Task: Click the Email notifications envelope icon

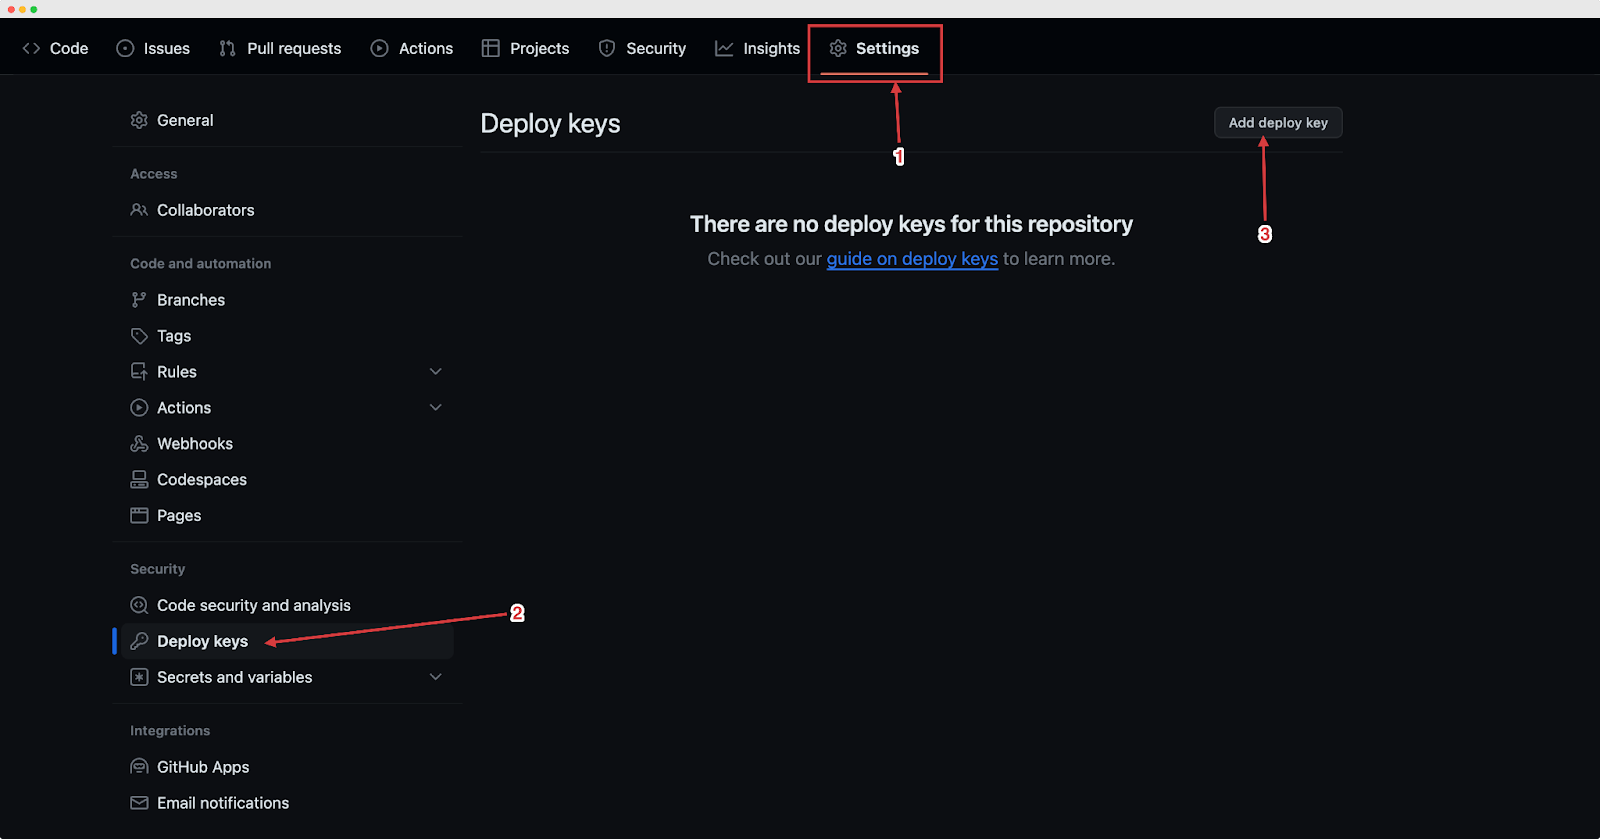Action: (139, 803)
